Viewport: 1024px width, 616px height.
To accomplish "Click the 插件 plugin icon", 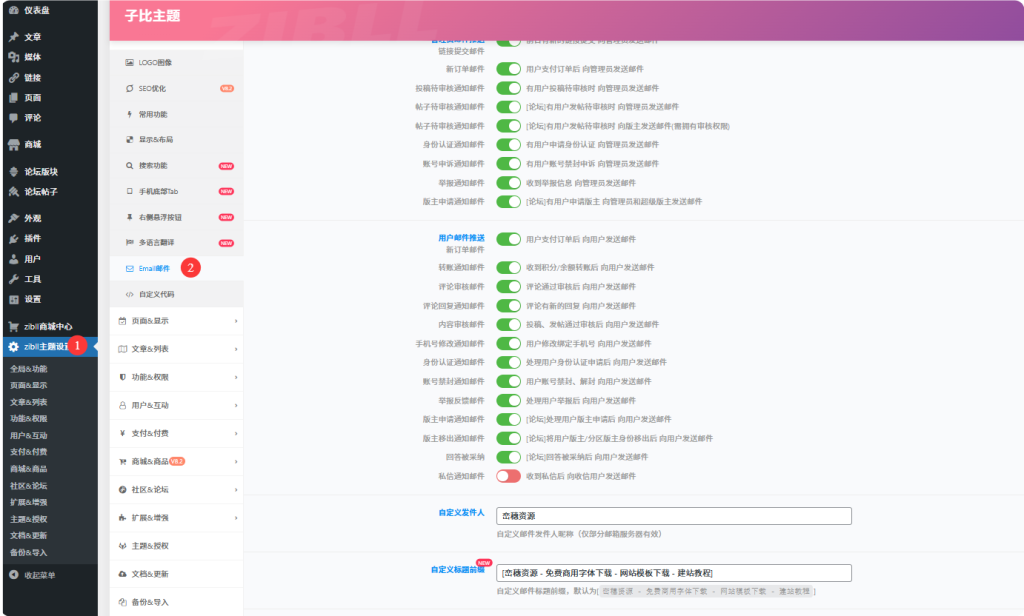I will pyautogui.click(x=14, y=238).
